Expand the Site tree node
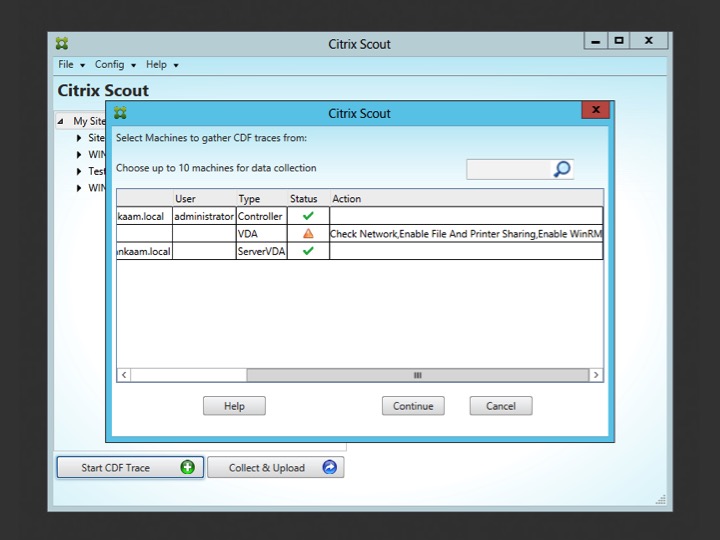The width and height of the screenshot is (720, 540). (x=79, y=138)
